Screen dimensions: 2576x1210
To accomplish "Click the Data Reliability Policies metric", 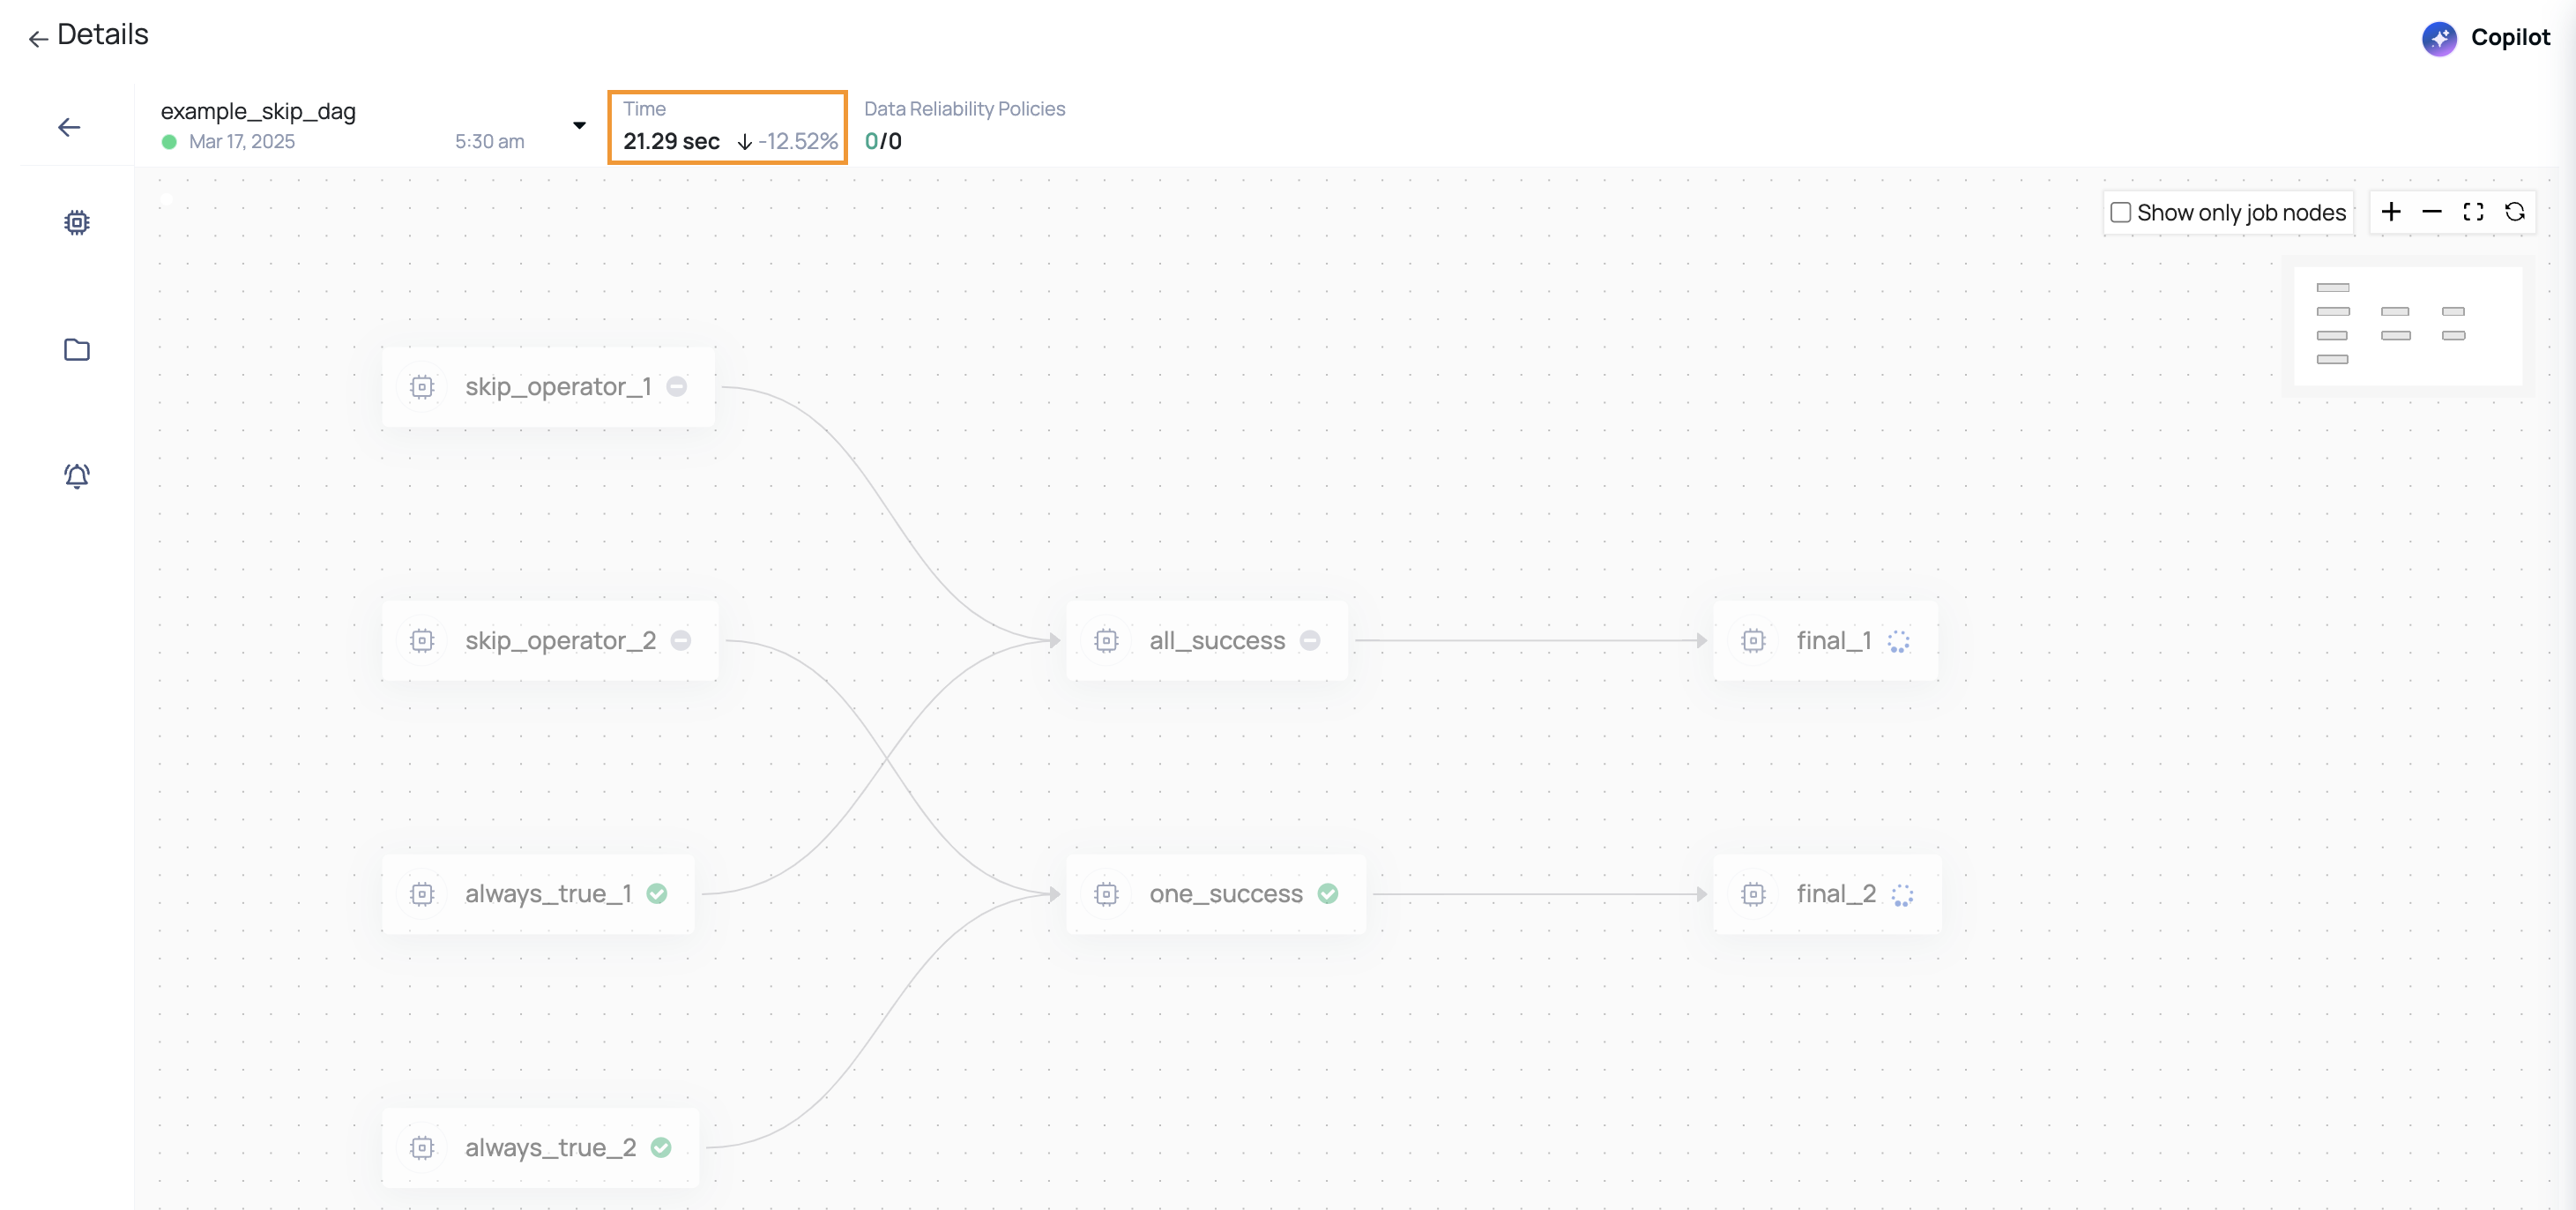I will tap(964, 127).
